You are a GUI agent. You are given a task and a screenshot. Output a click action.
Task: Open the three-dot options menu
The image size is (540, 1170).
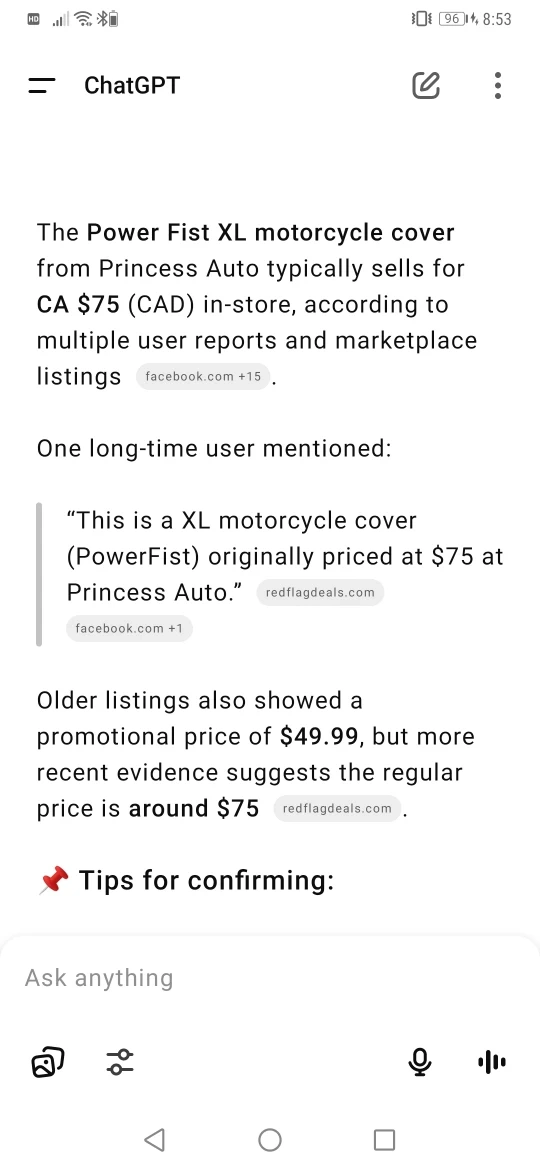[x=497, y=86]
